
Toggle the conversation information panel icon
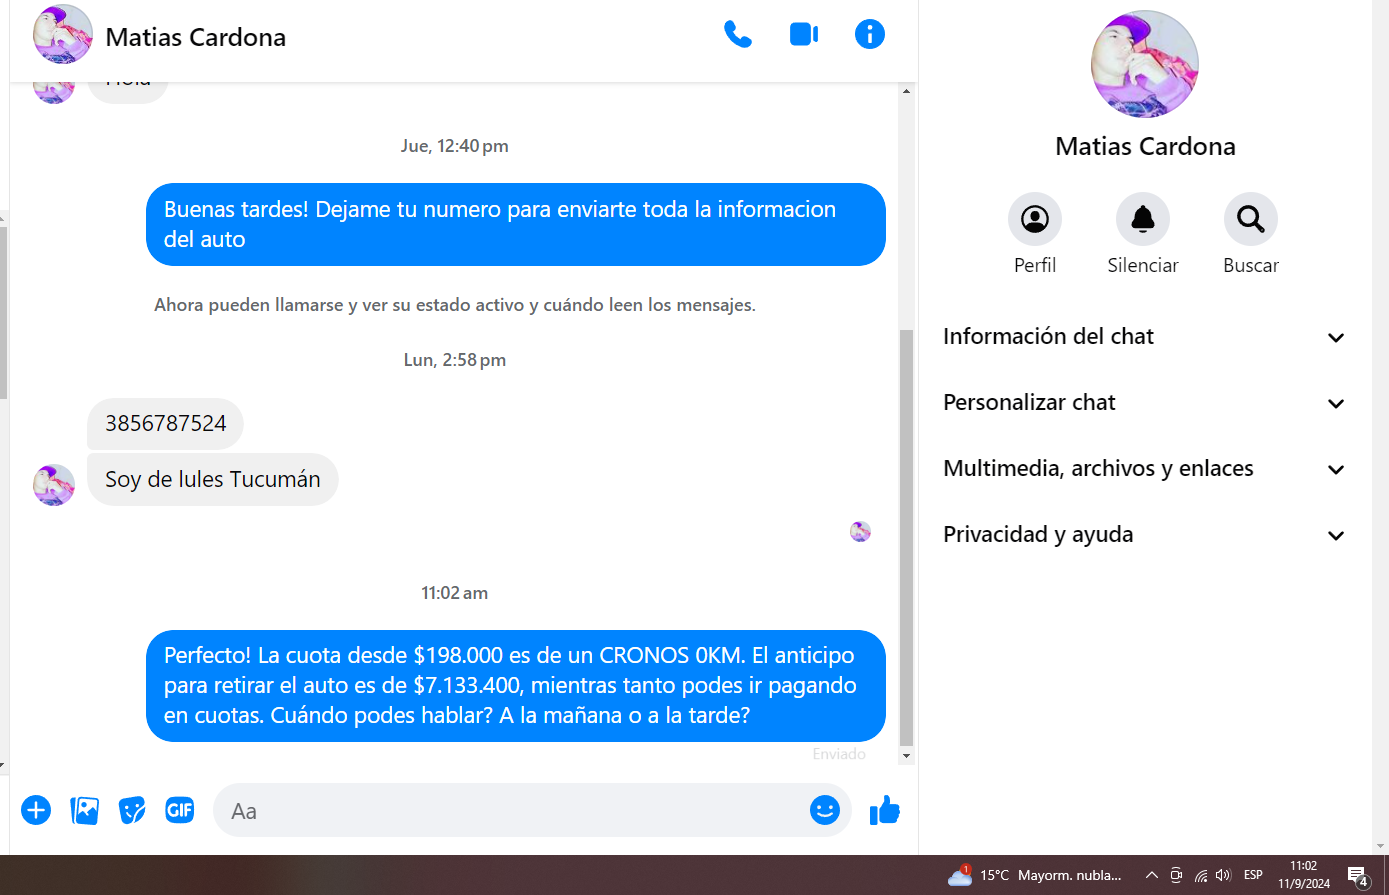[869, 35]
